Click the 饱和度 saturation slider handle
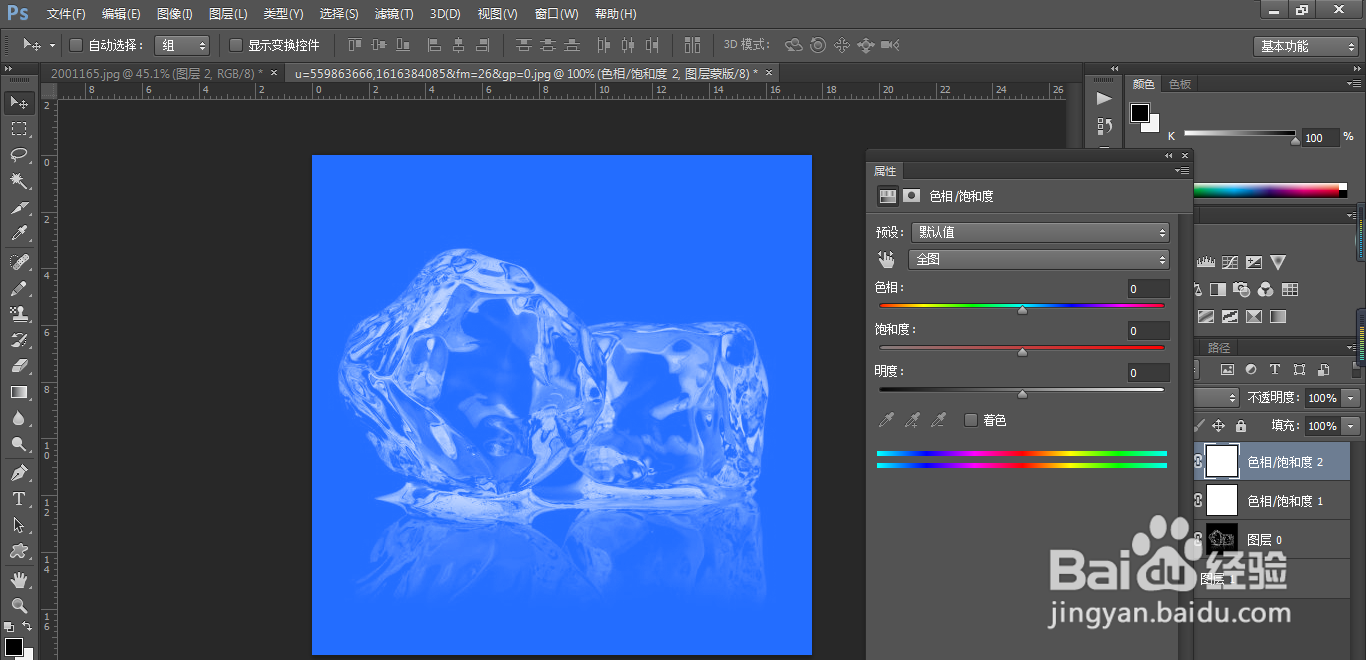 pos(1022,352)
